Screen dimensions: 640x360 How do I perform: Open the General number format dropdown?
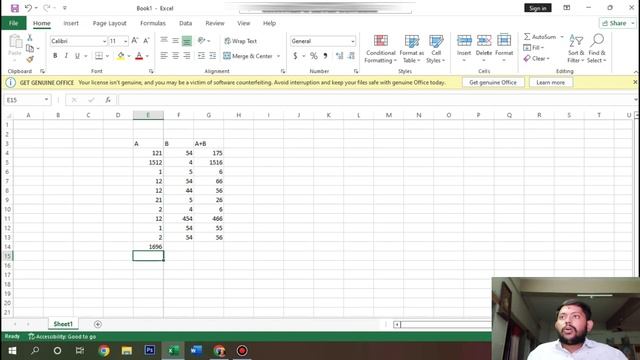coord(353,41)
